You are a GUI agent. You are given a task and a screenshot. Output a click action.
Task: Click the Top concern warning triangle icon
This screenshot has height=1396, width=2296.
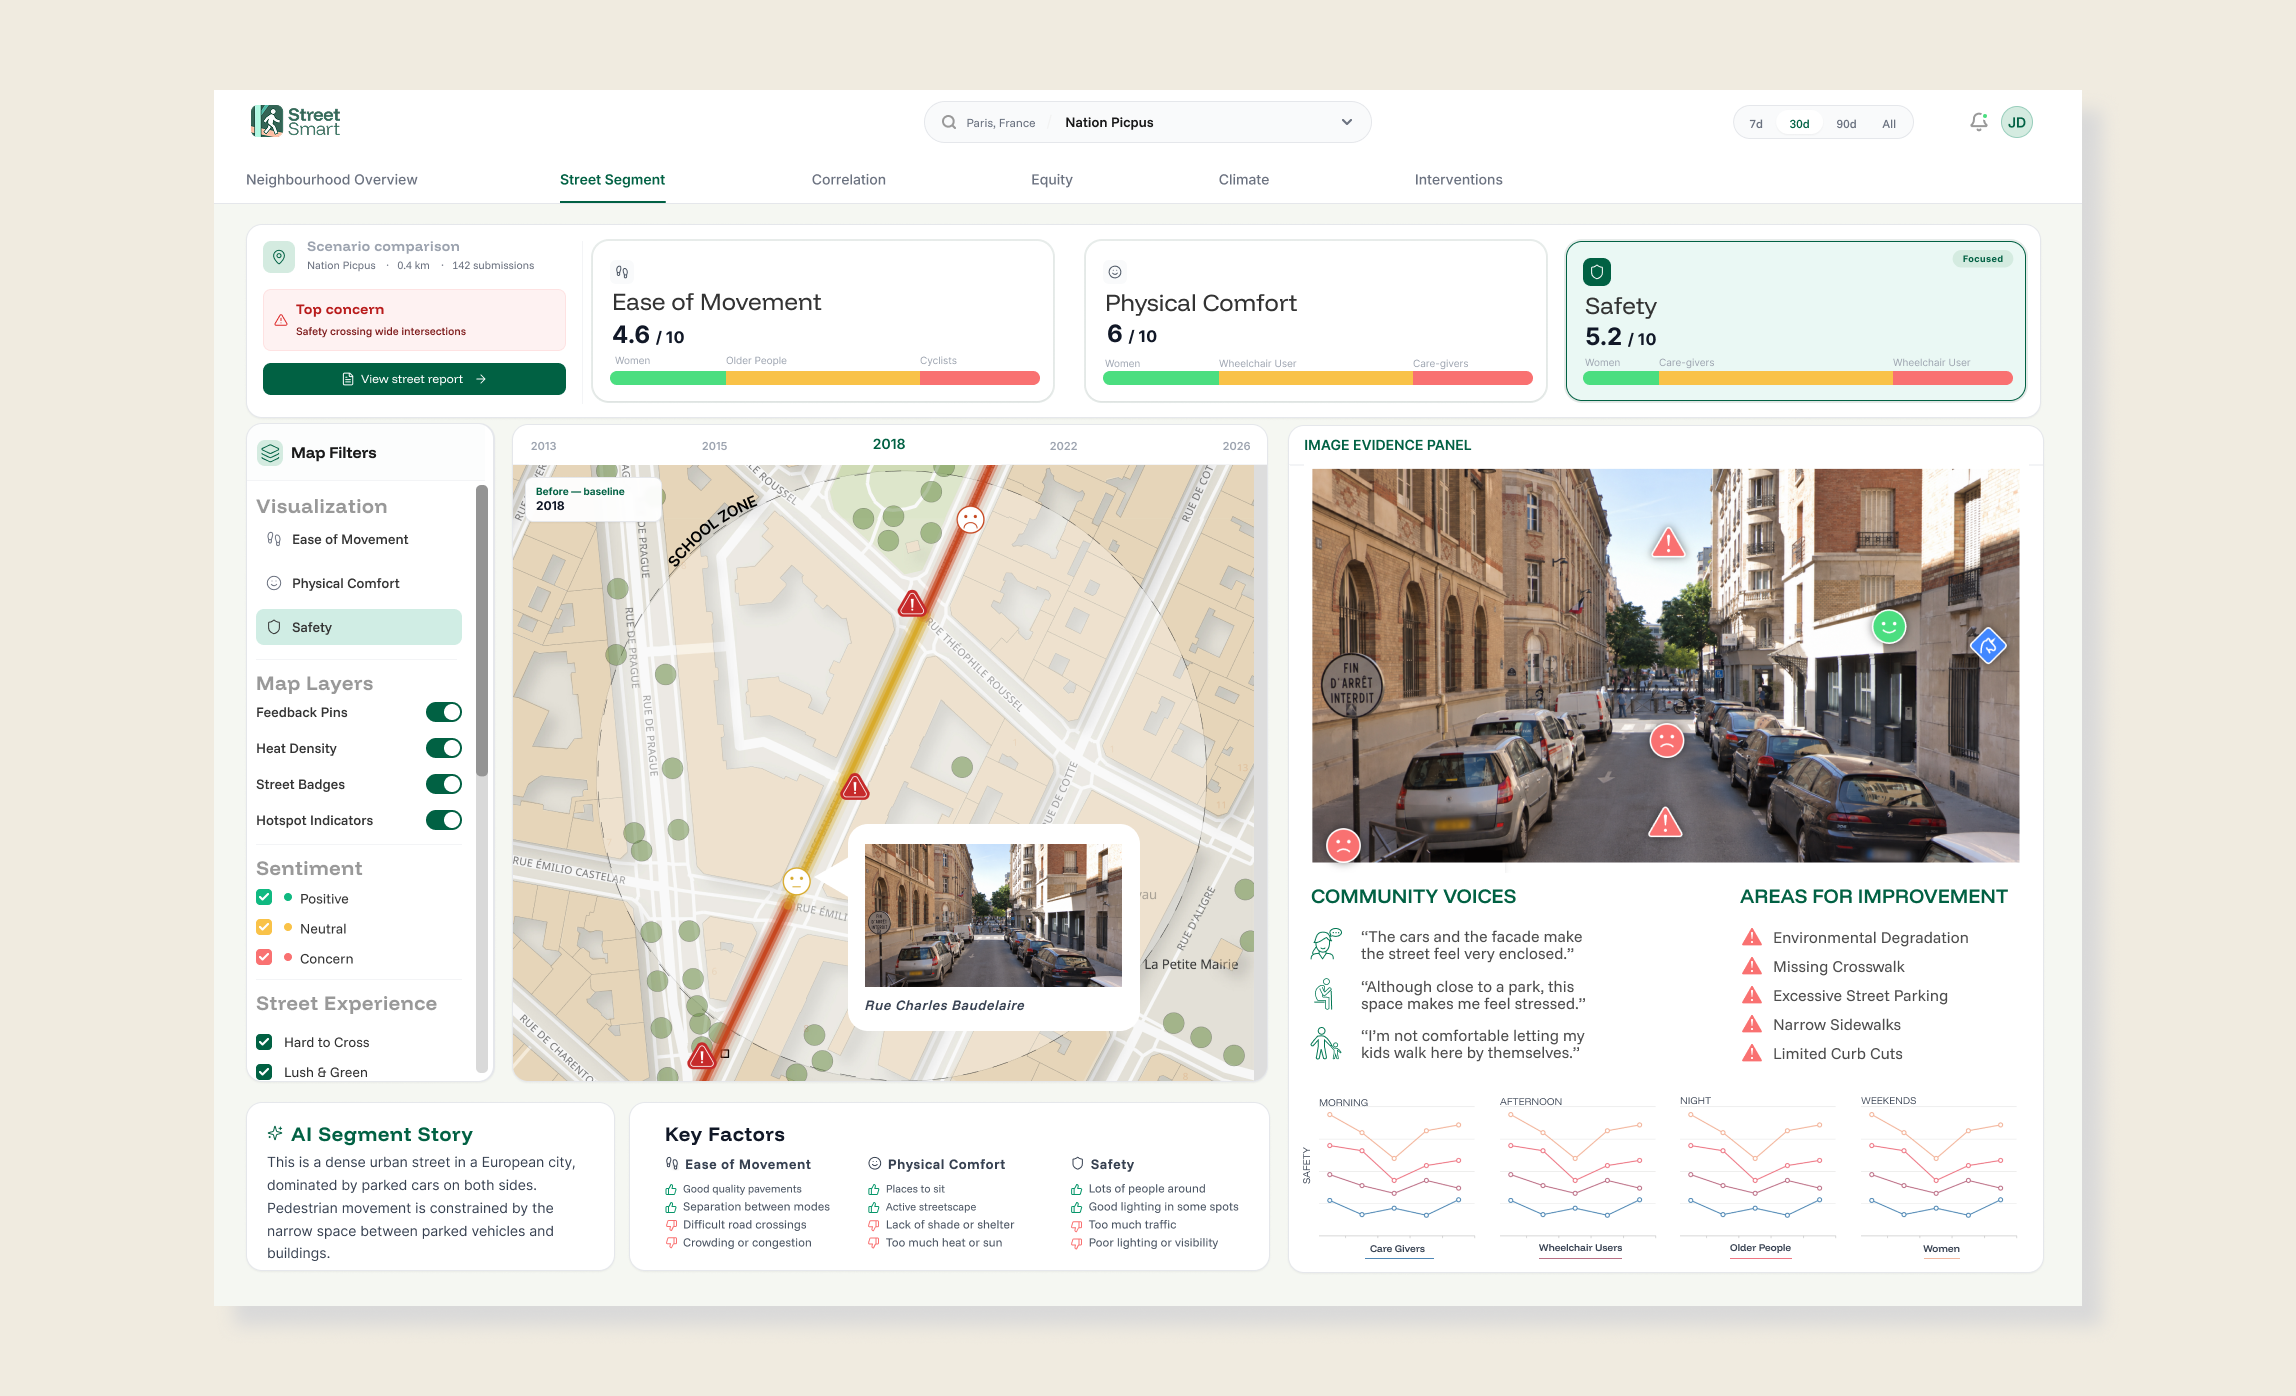281,321
